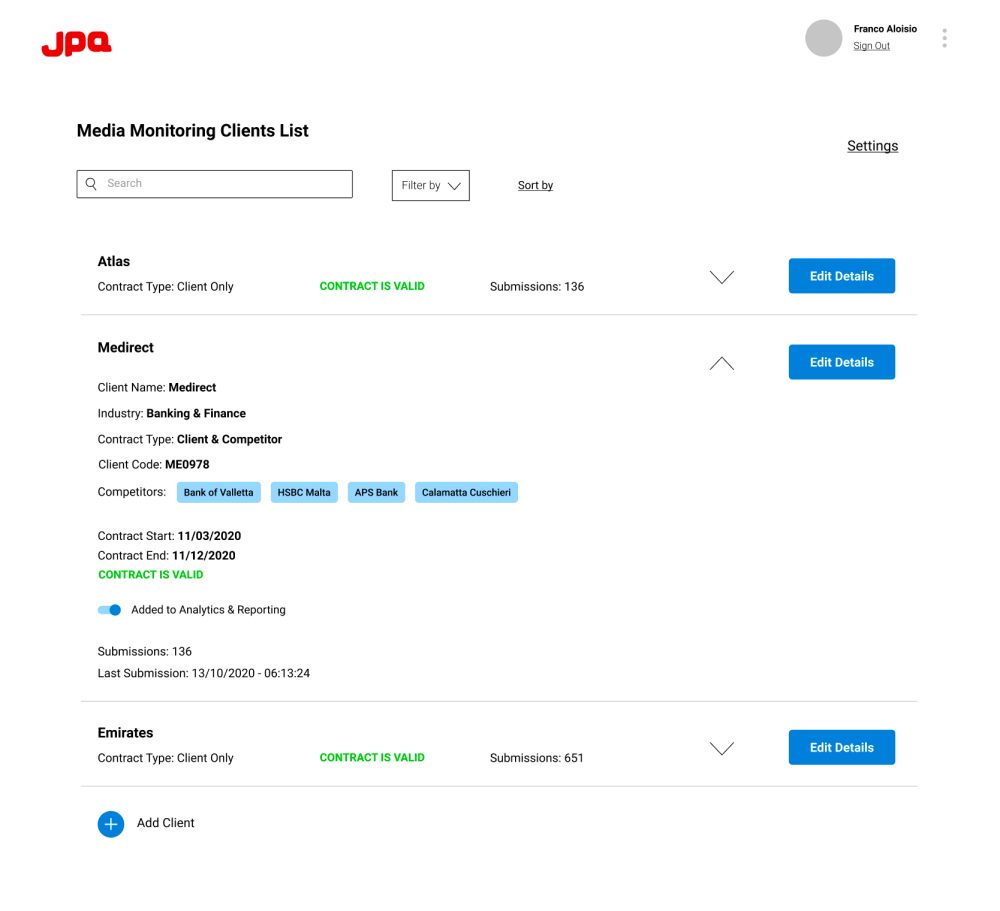This screenshot has width=1000, height=911.
Task: Click the Franco Aloisio user name
Action: [885, 29]
